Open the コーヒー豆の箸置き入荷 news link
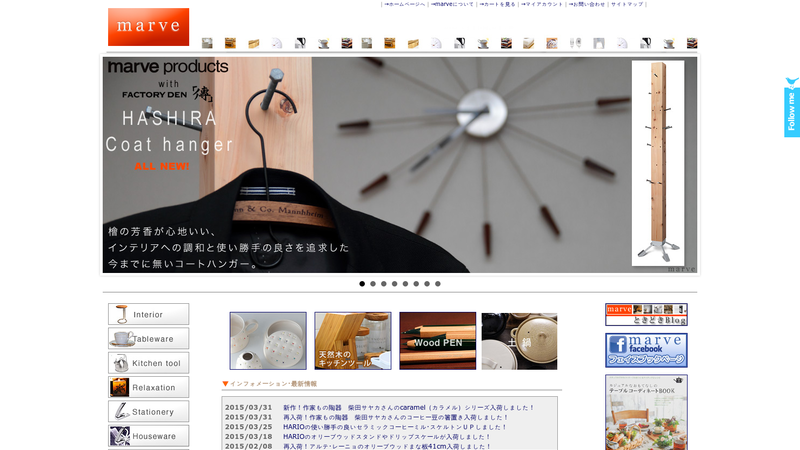 click(x=395, y=417)
